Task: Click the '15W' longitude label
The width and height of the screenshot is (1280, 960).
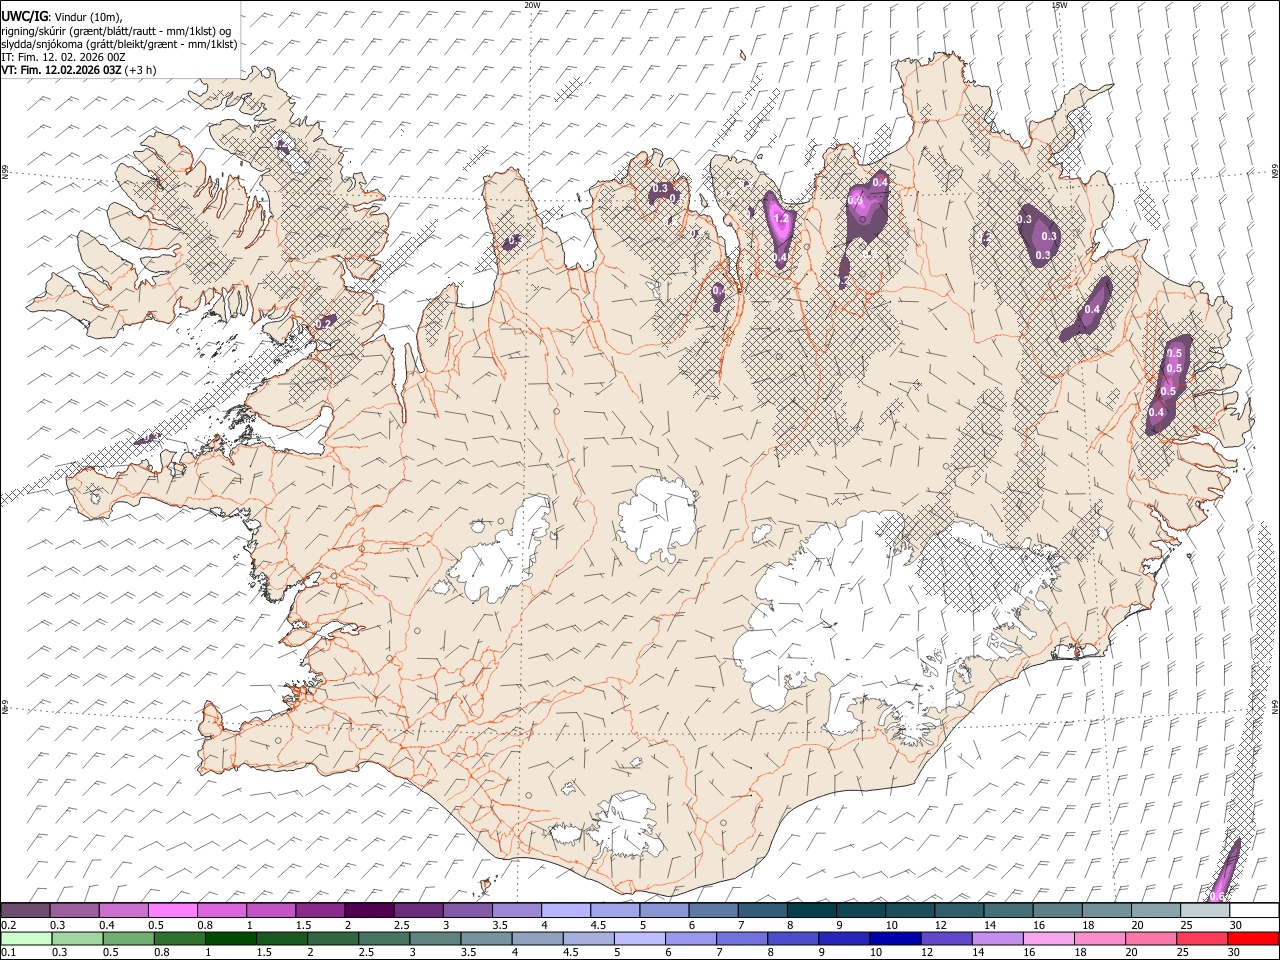Action: pyautogui.click(x=1059, y=5)
